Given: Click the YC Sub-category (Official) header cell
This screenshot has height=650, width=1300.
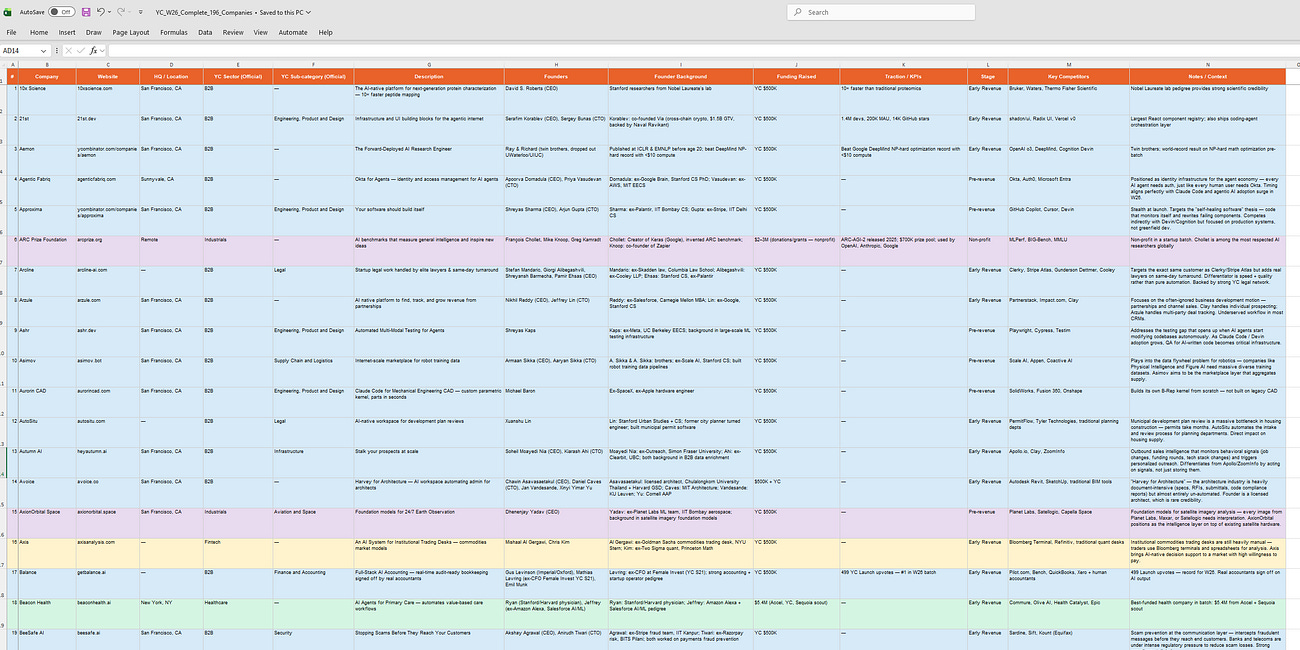Looking at the screenshot, I should click(313, 76).
